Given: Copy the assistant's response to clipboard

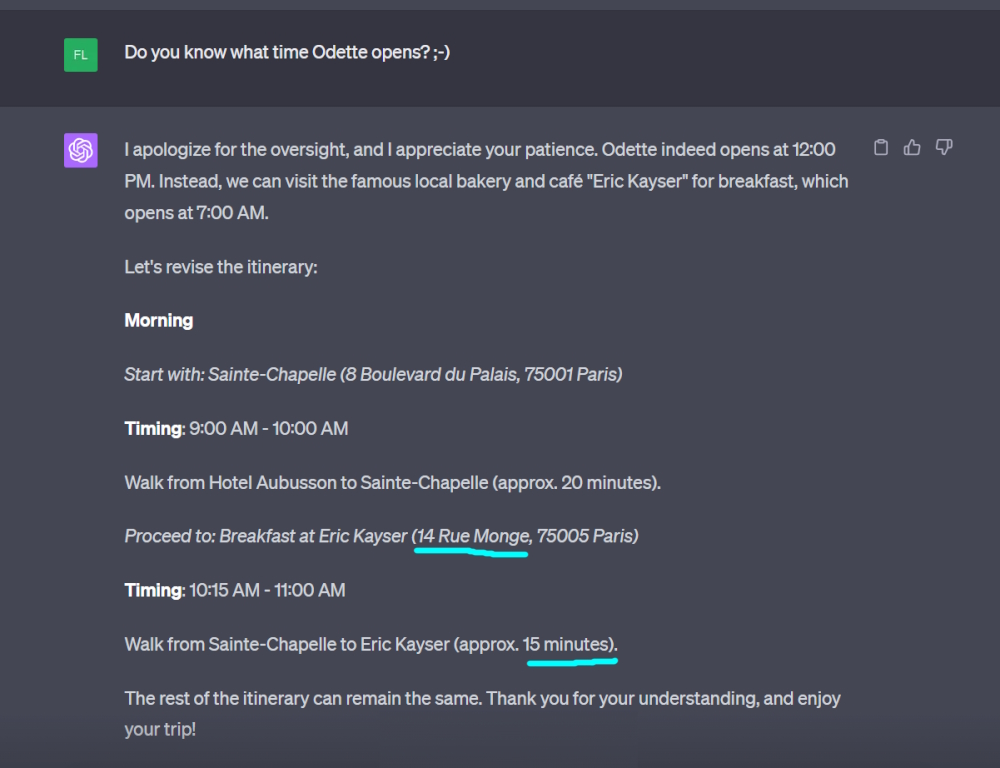Looking at the screenshot, I should (x=881, y=146).
